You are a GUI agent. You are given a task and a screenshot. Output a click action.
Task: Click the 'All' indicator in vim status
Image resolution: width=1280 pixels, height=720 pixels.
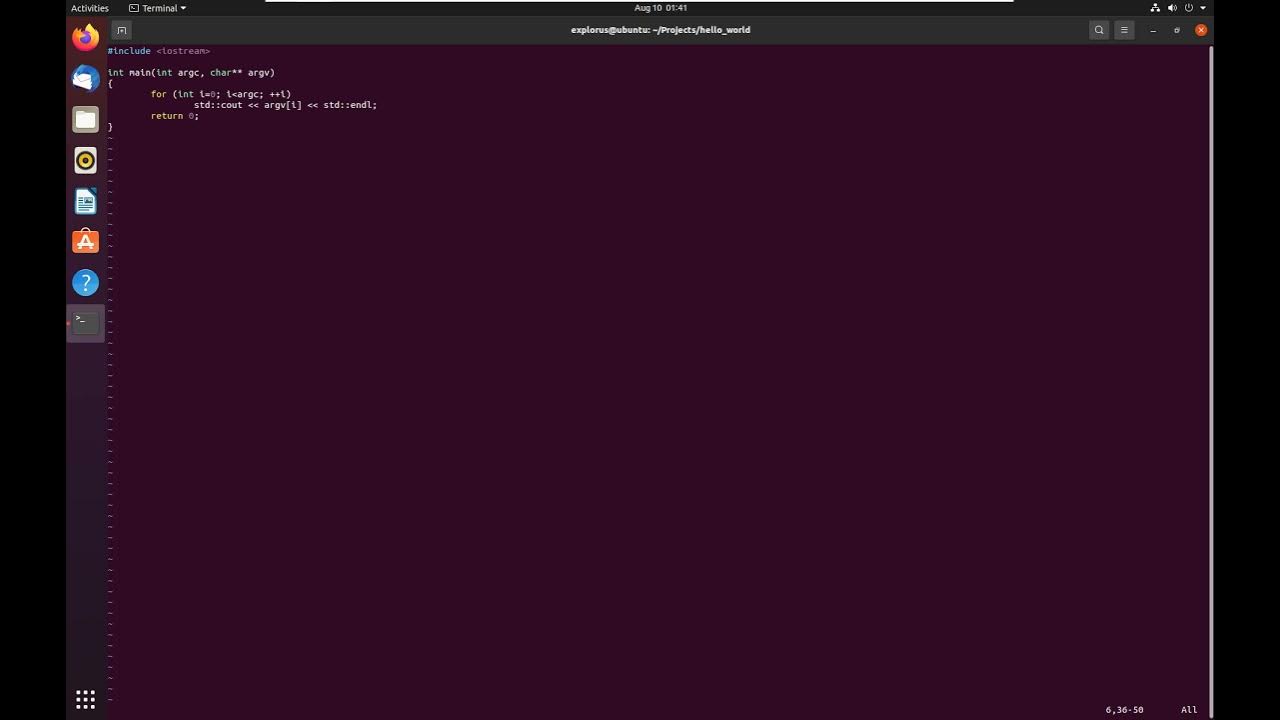[x=1189, y=710]
